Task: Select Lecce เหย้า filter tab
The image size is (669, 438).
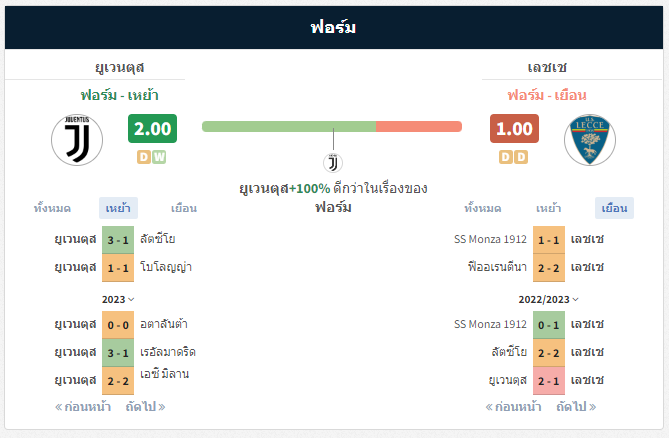Action: [548, 208]
